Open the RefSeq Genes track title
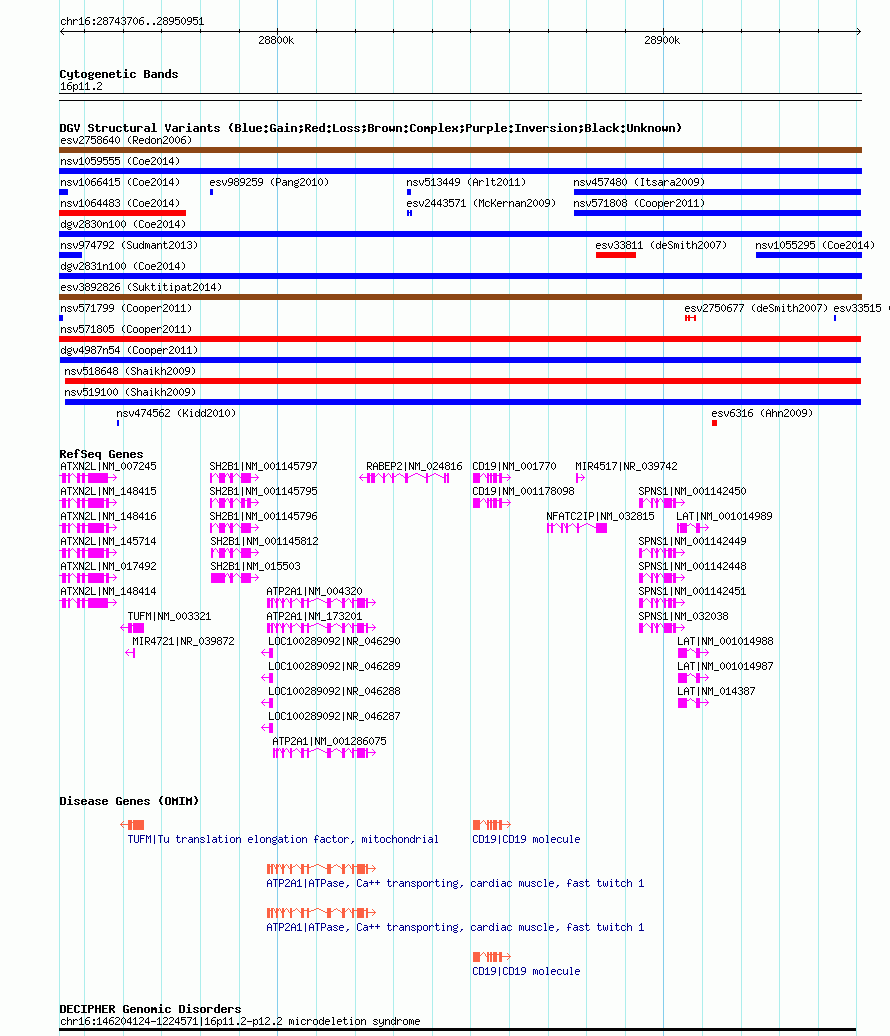 click(x=101, y=454)
